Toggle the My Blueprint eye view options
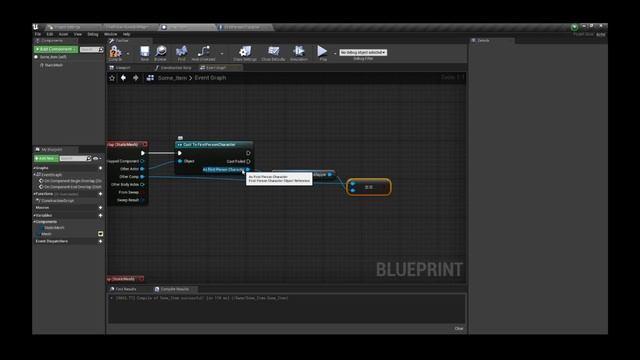This screenshot has height=360, width=640. (97, 158)
